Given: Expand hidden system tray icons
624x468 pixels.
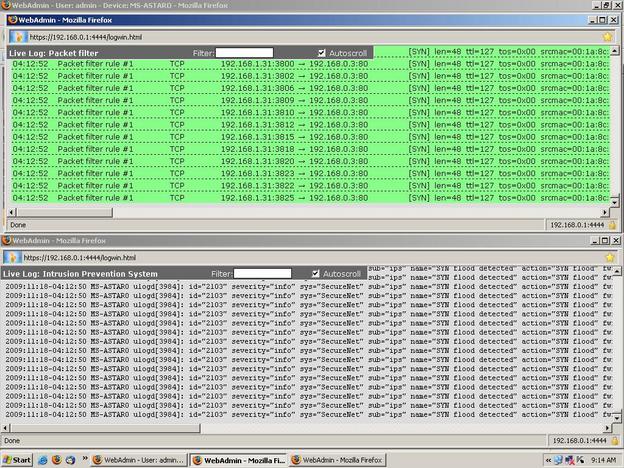Looking at the screenshot, I should [548, 460].
